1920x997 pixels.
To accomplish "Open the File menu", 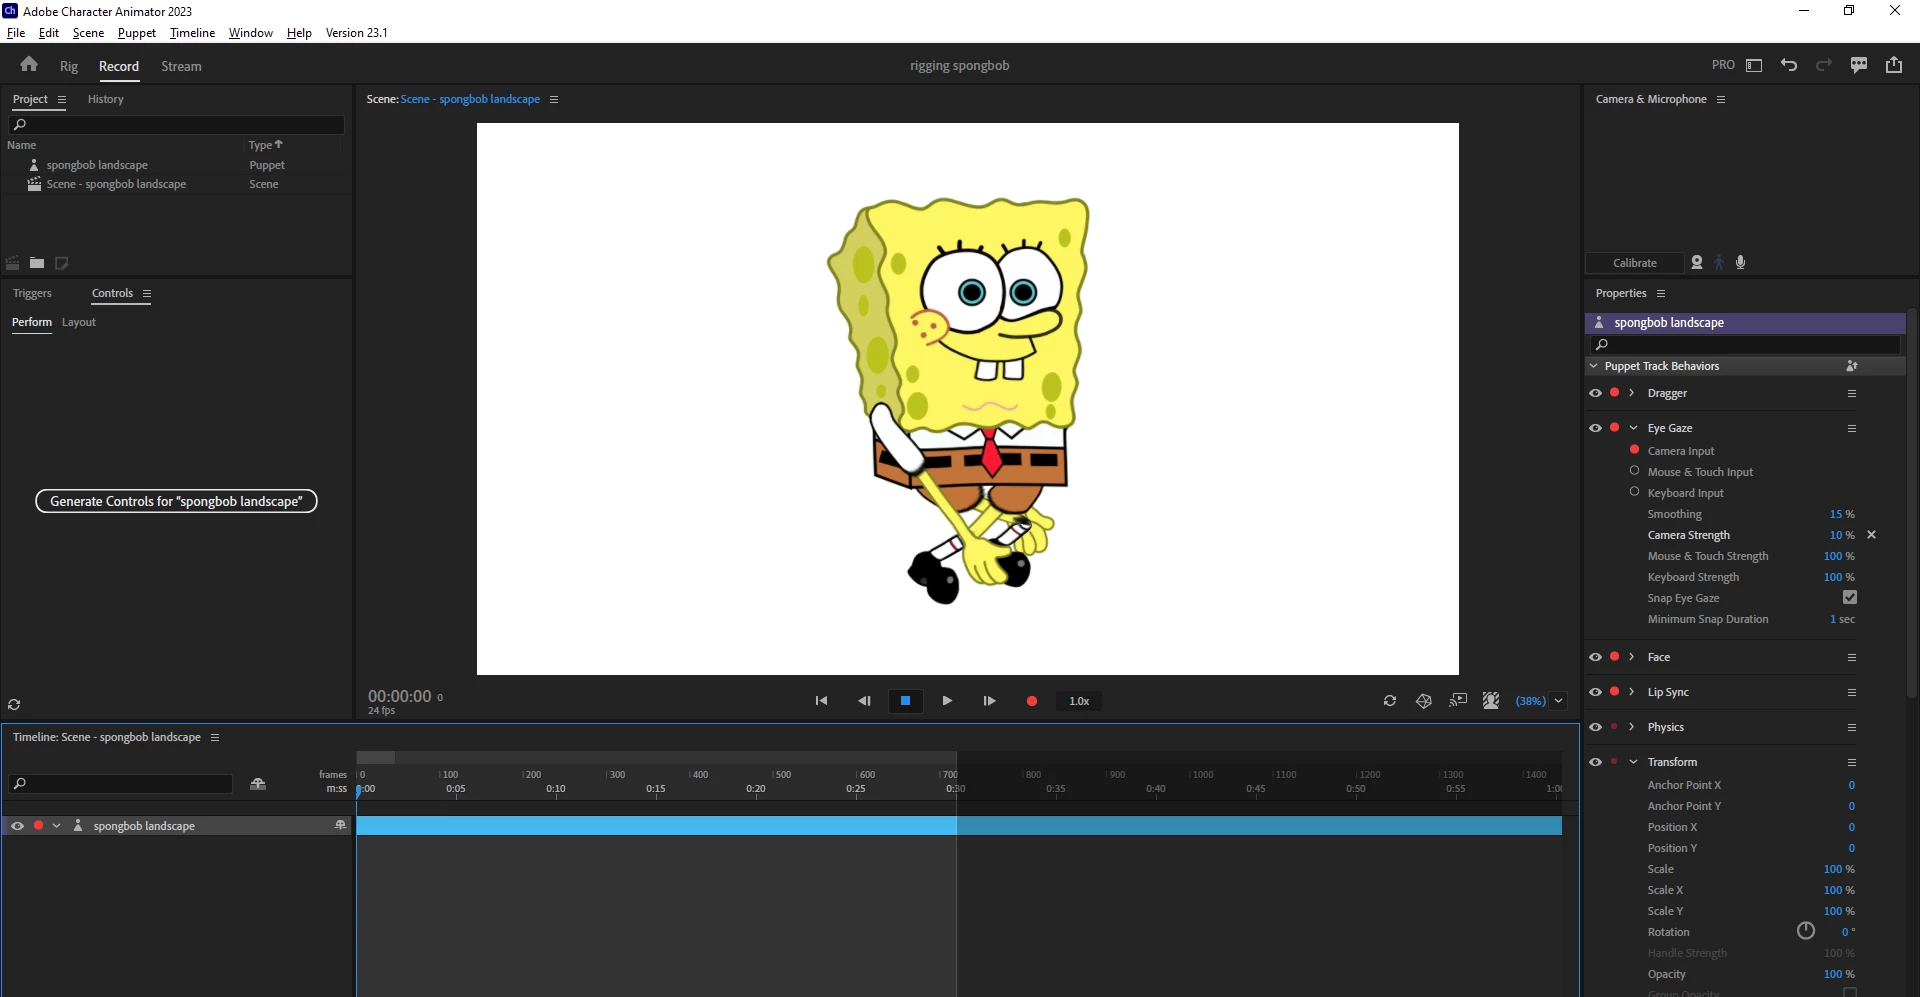I will coord(16,32).
